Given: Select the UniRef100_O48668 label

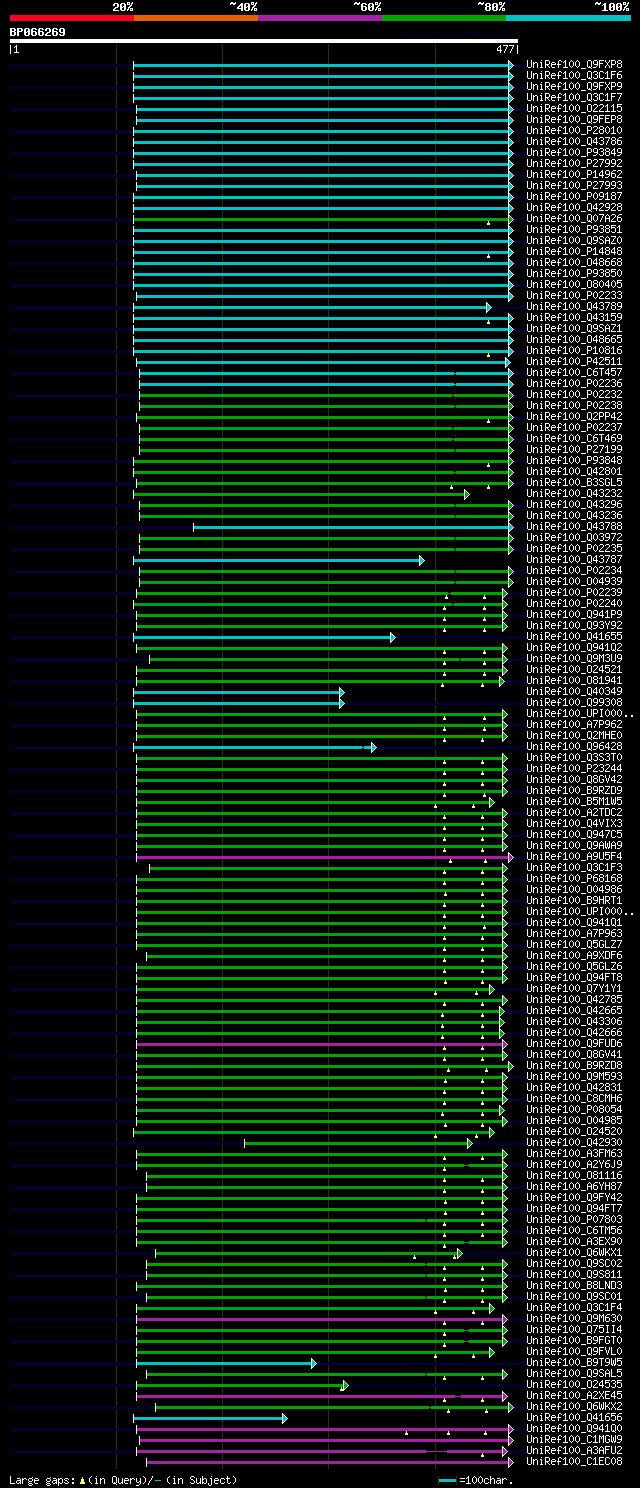Looking at the screenshot, I should pyautogui.click(x=574, y=263).
